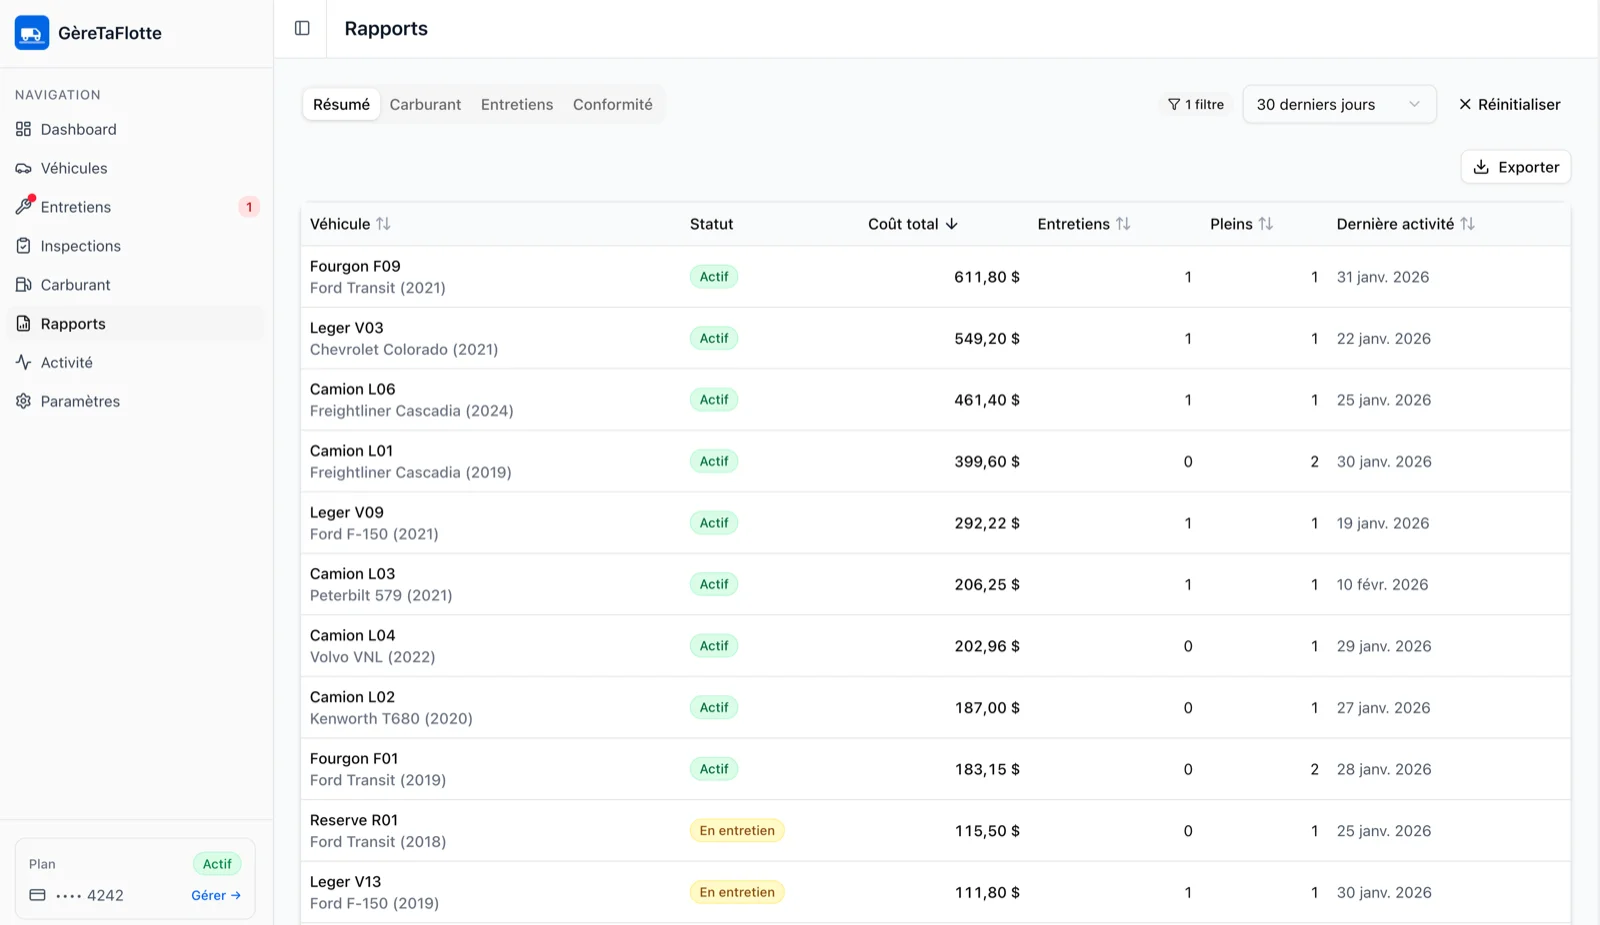Open Paramètres settings in sidebar
Image resolution: width=1600 pixels, height=925 pixels.
tap(80, 401)
